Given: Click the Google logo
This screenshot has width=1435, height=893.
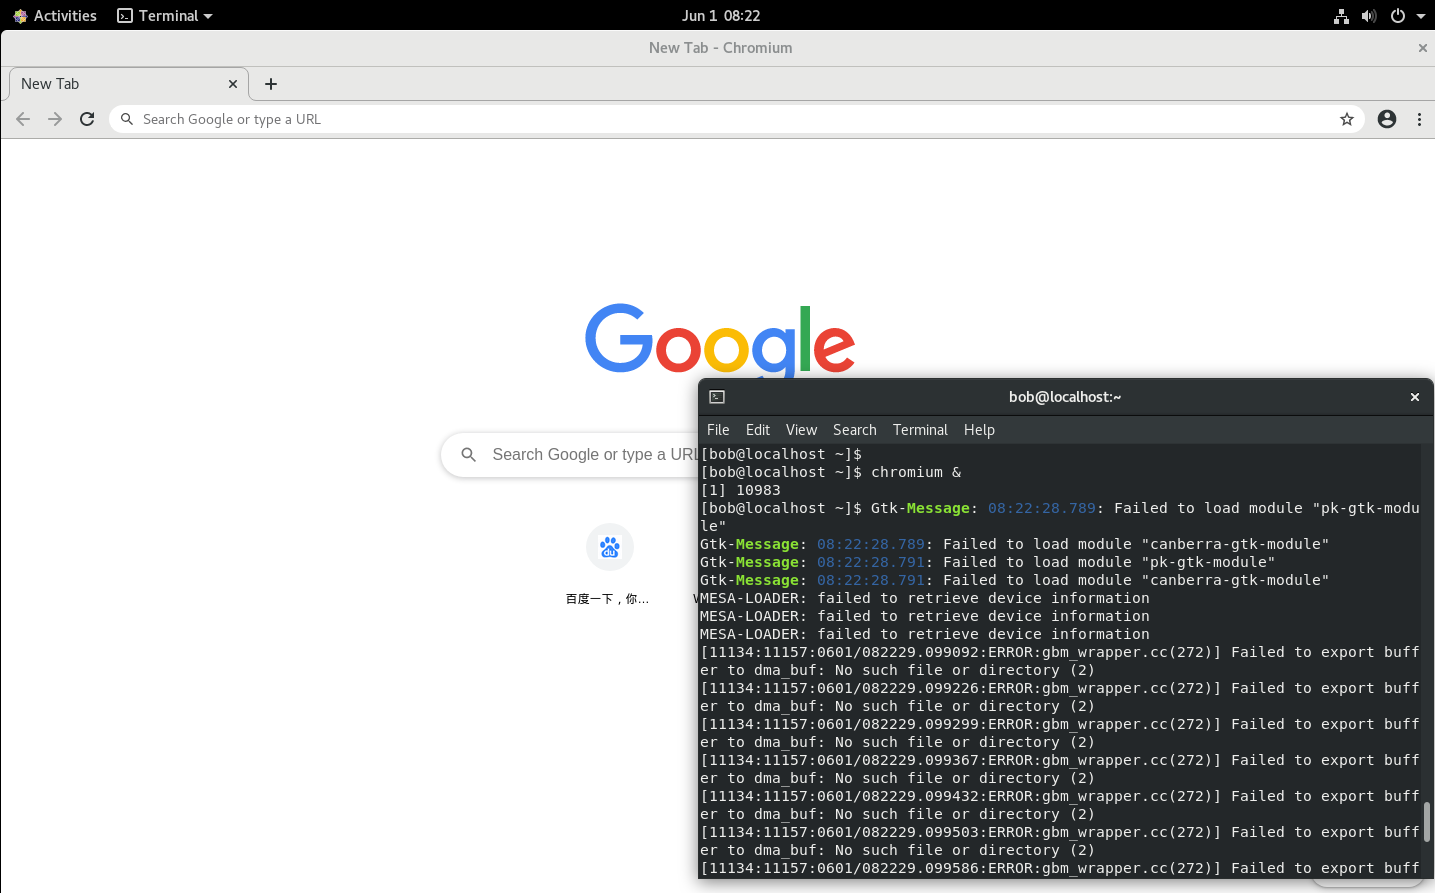Looking at the screenshot, I should 720,340.
